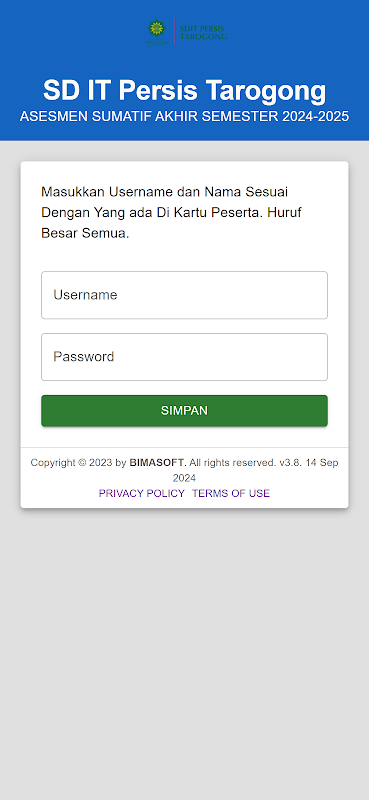Open the TERMS OF USE link

(231, 493)
